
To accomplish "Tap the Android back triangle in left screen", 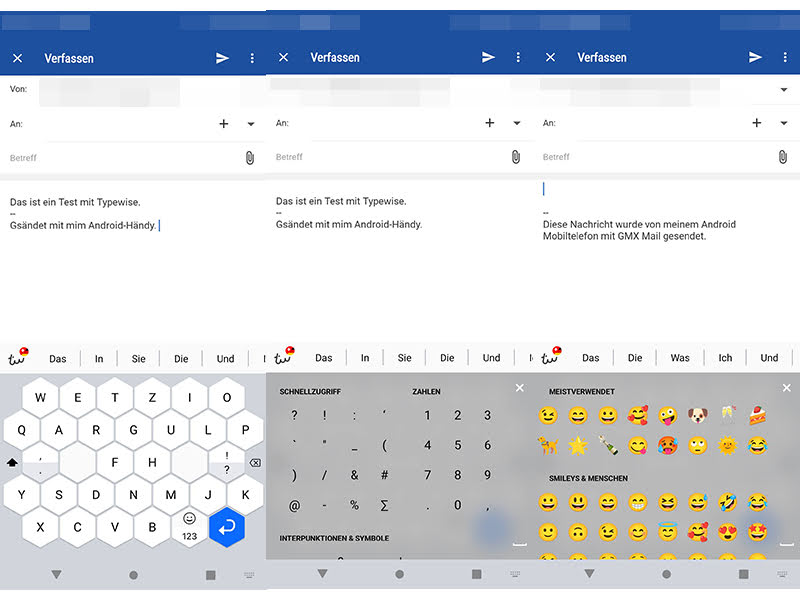I will click(57, 575).
